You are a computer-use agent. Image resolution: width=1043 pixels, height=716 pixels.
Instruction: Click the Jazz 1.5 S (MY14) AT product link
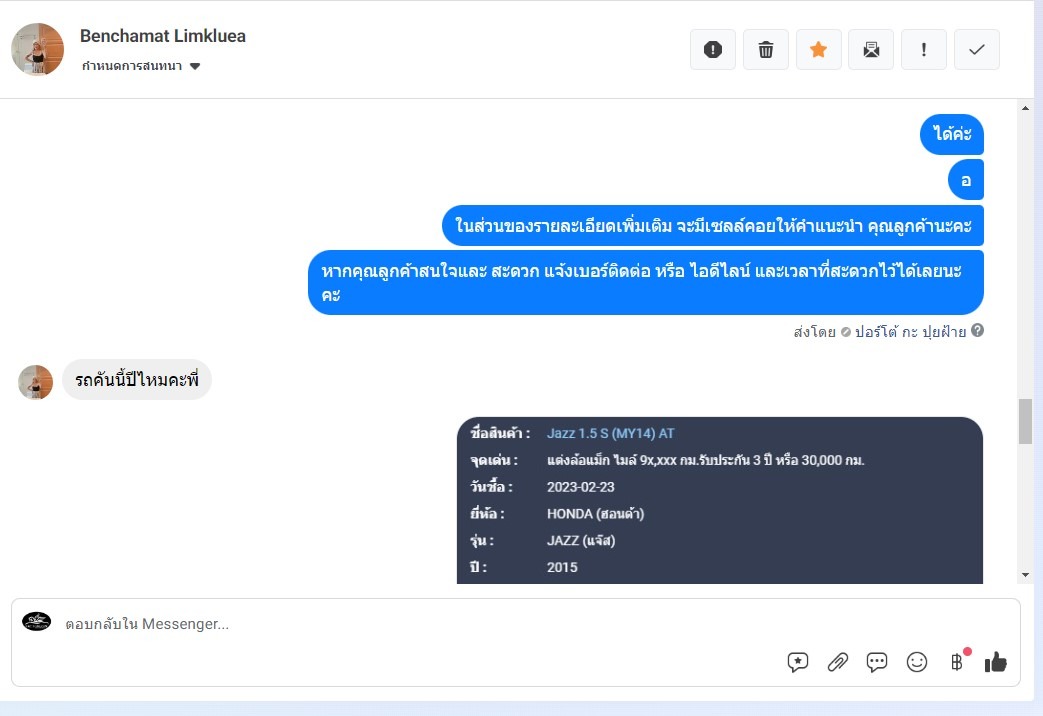click(x=610, y=433)
